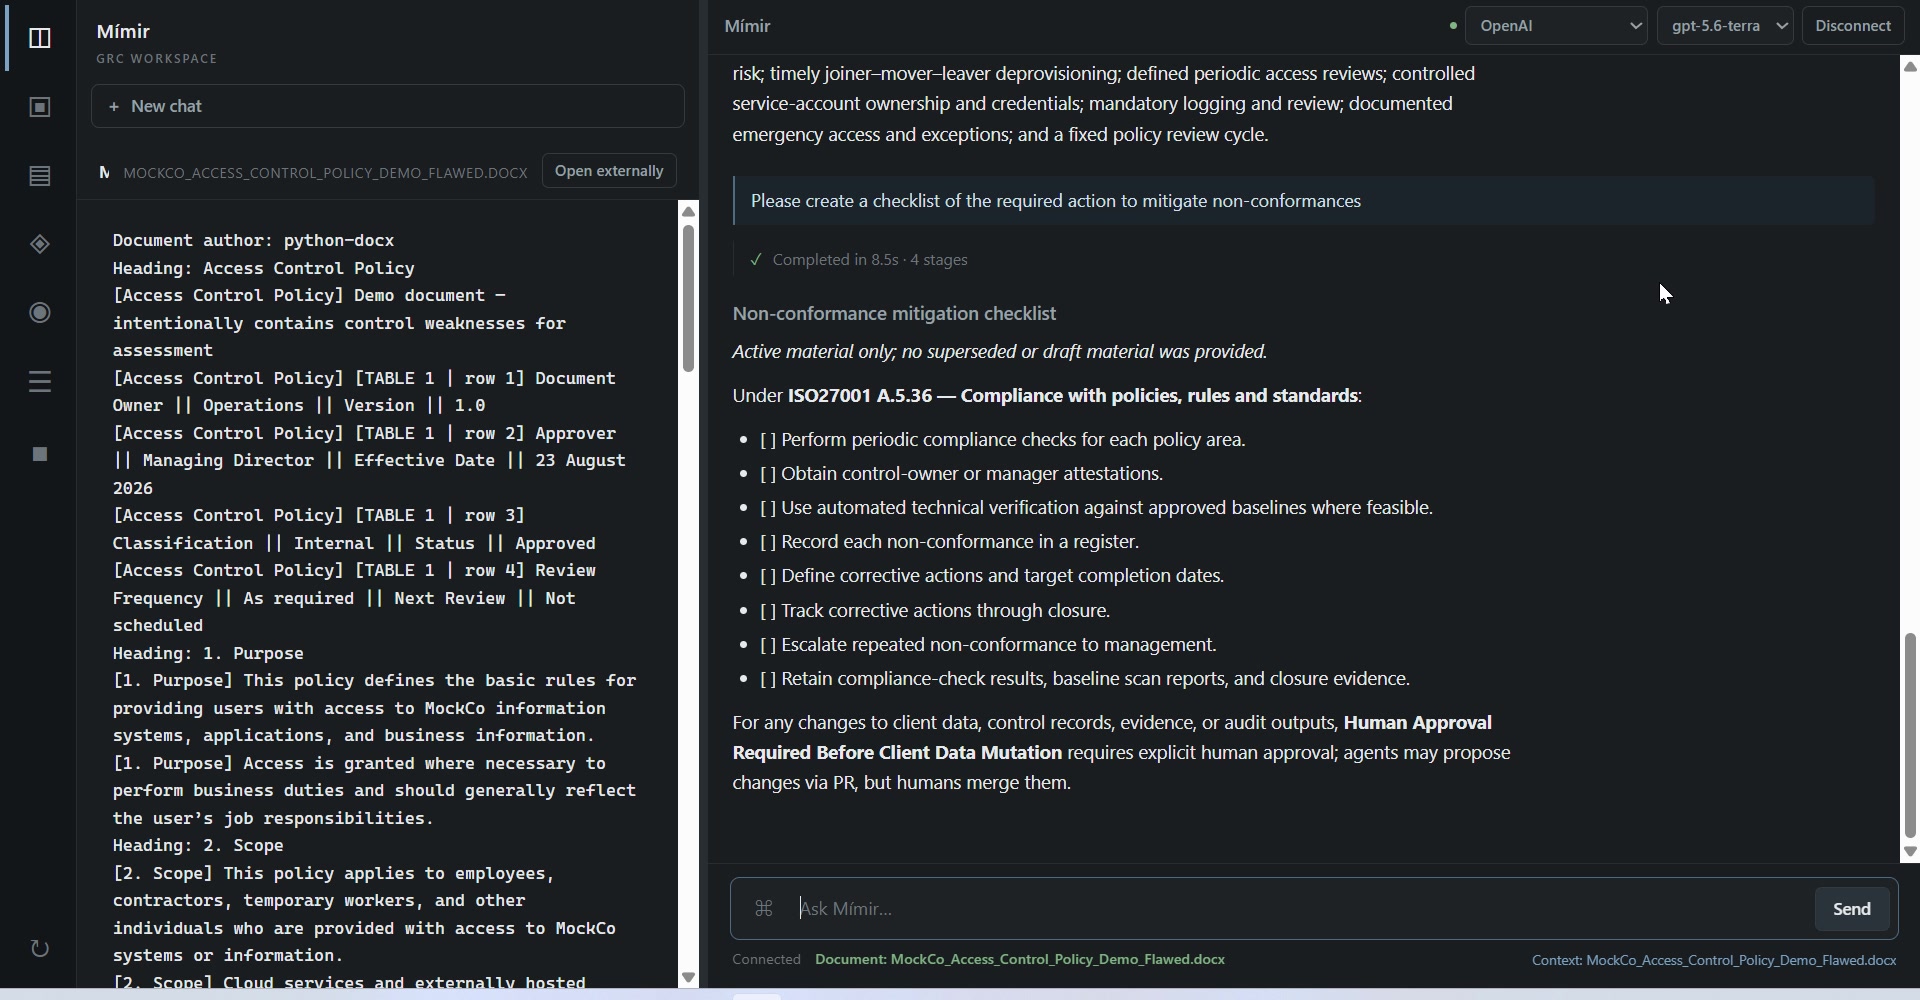Click the Open externally button
This screenshot has width=1920, height=1000.
[x=609, y=171]
